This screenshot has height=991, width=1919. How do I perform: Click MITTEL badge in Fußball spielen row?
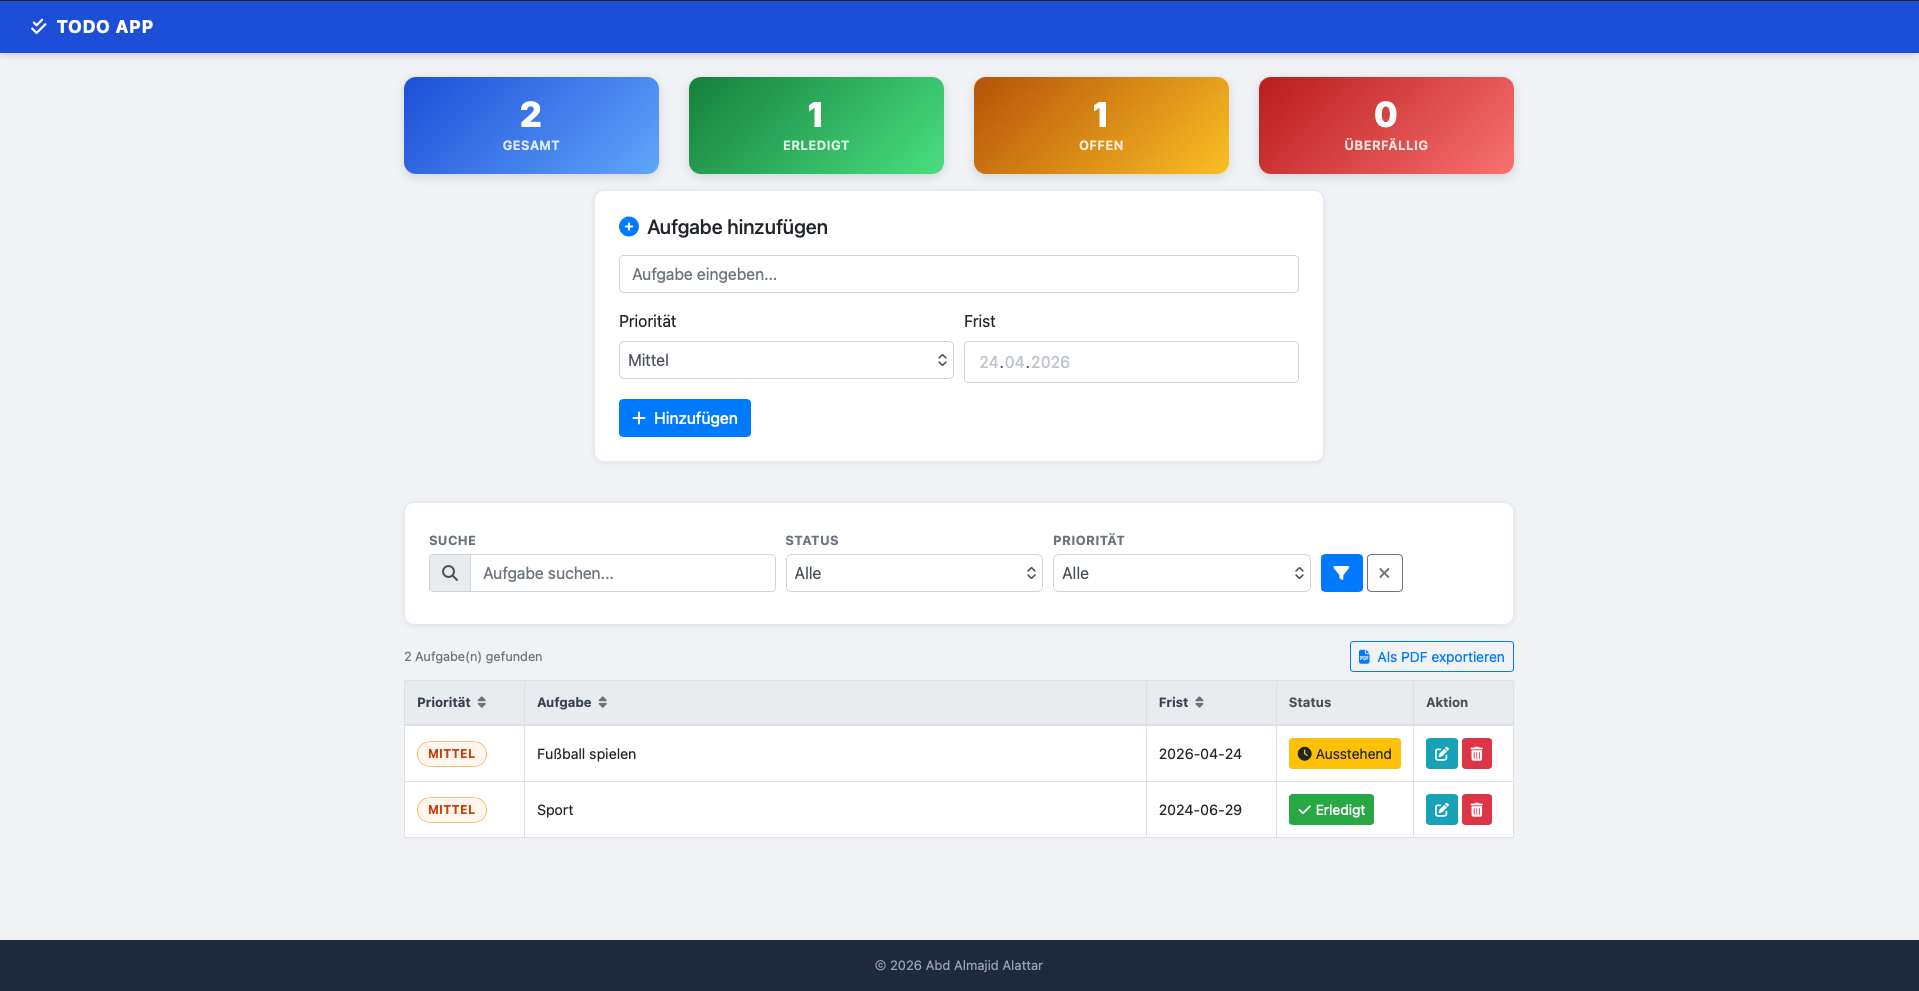pos(452,754)
